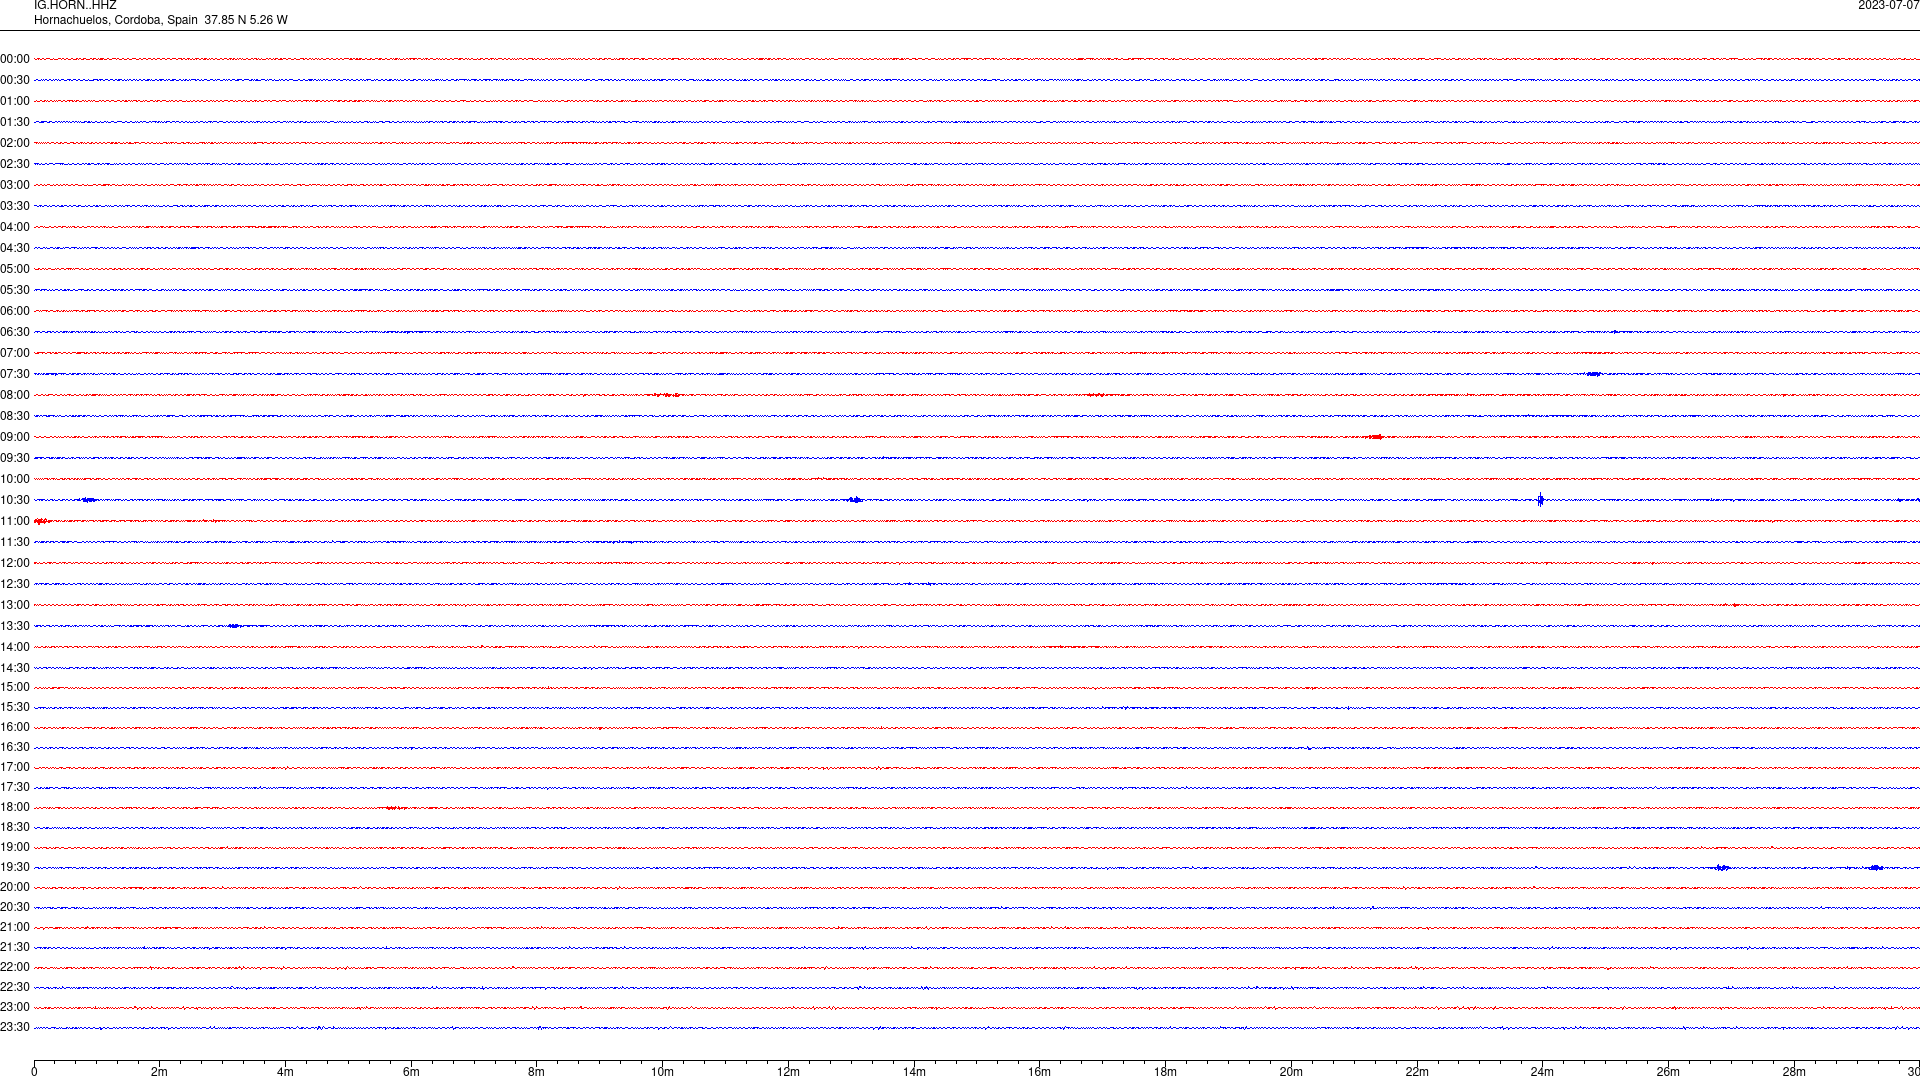Image resolution: width=1920 pixels, height=1080 pixels.
Task: Click the Hornachuelos, Cordoba, Spain location text
Action: pyautogui.click(x=116, y=20)
